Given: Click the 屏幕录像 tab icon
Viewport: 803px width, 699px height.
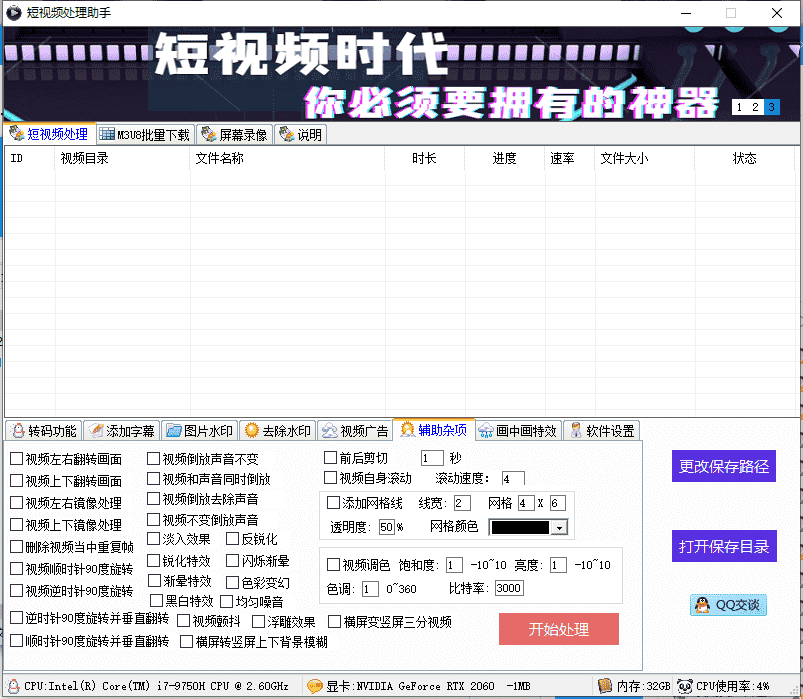Looking at the screenshot, I should (208, 134).
